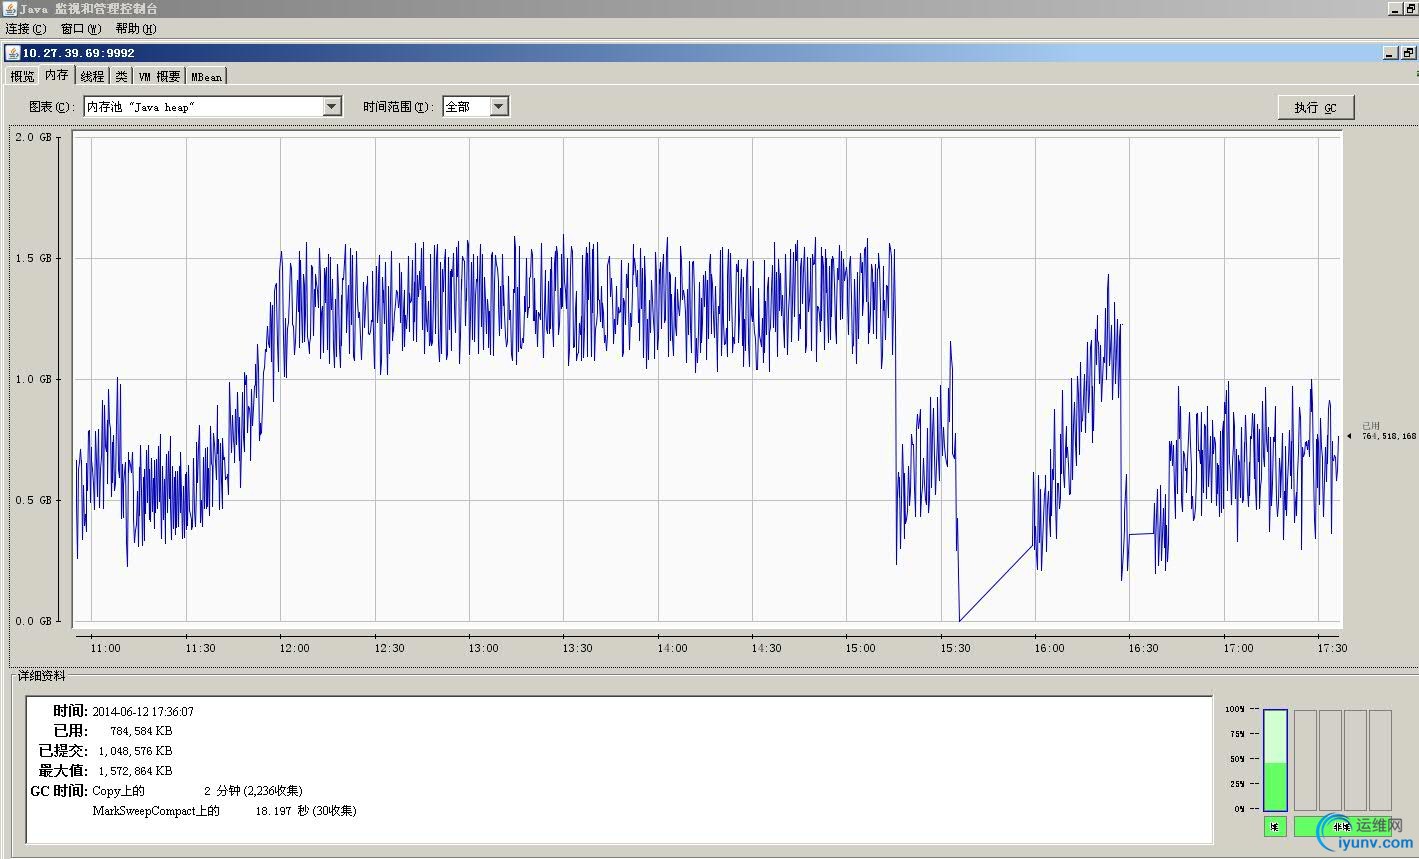Switch to the 概览 tab
The height and width of the screenshot is (859, 1419).
[x=22, y=76]
